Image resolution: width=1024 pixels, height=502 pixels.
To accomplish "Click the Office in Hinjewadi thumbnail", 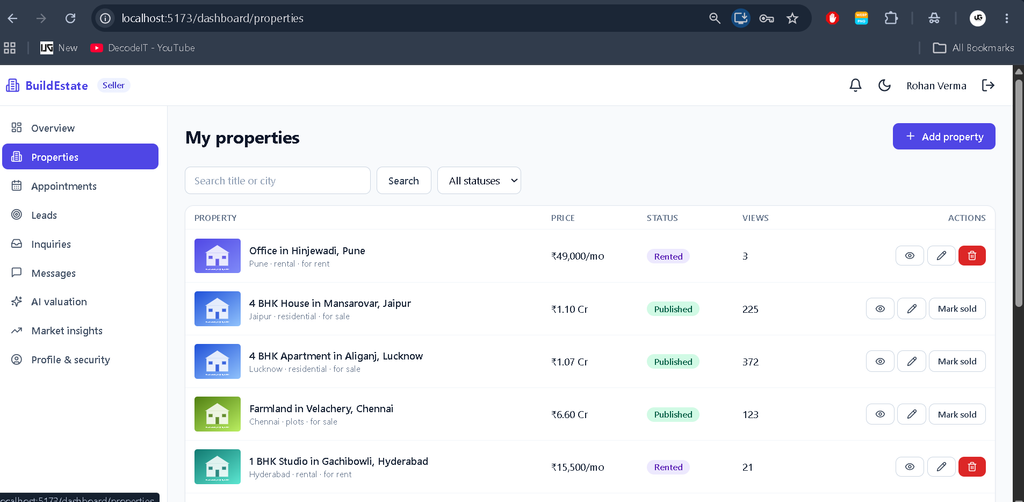I will coord(217,256).
